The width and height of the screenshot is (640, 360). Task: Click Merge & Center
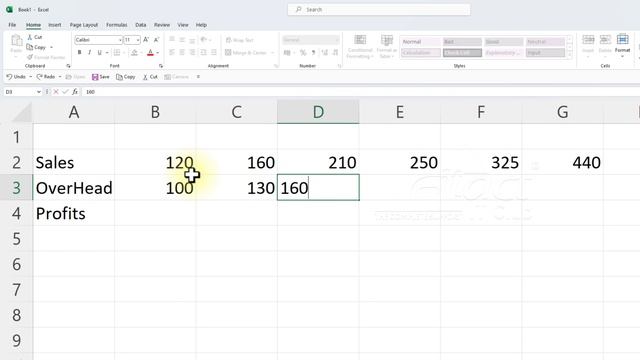point(246,53)
